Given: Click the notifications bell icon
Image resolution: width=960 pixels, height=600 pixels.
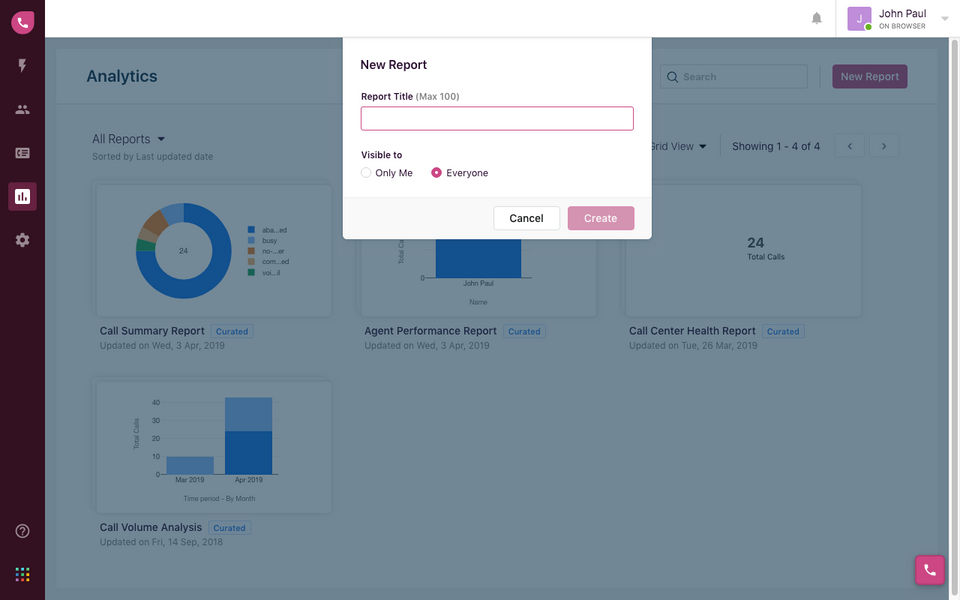Looking at the screenshot, I should pyautogui.click(x=817, y=18).
